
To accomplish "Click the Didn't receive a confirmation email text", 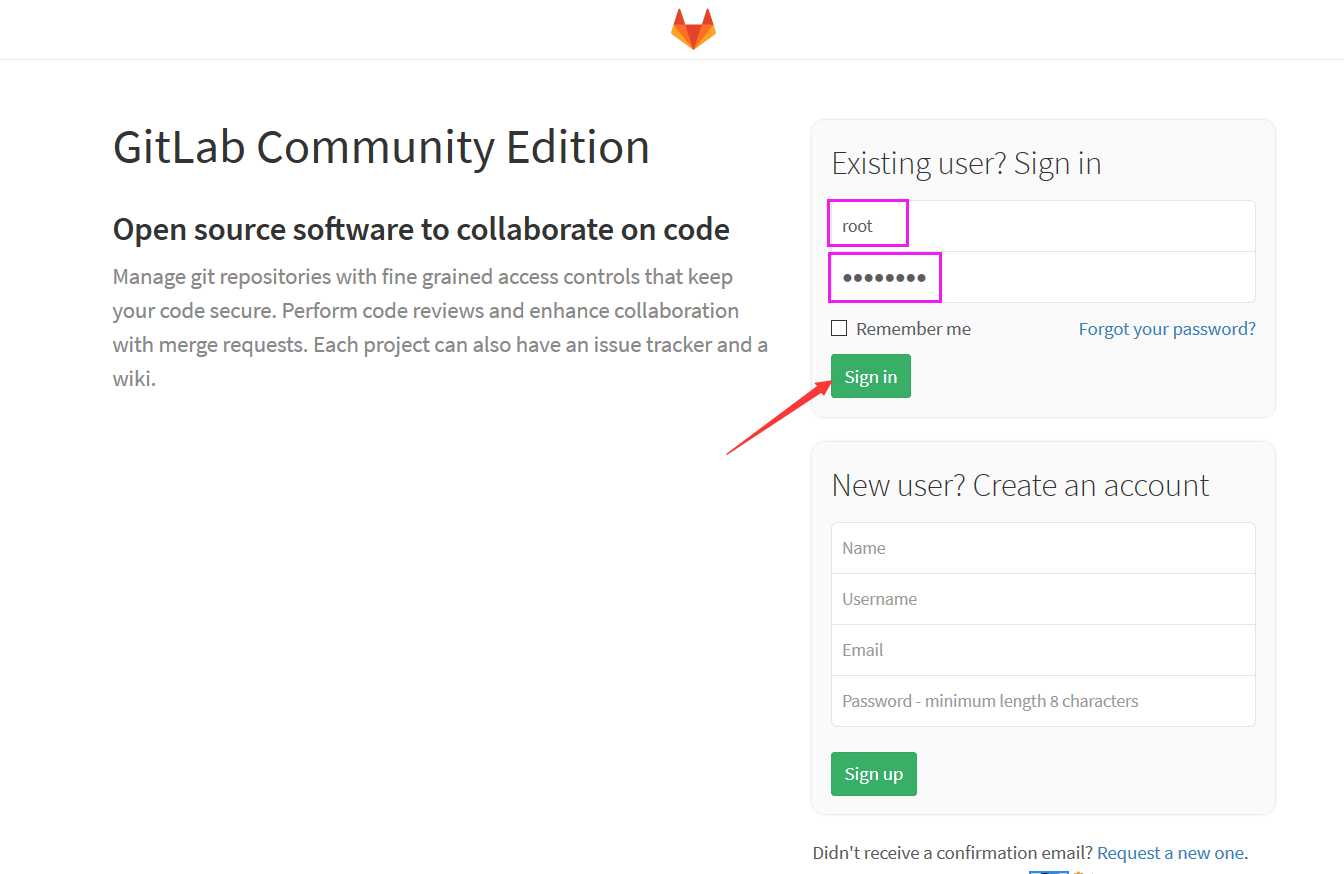I will [x=953, y=853].
